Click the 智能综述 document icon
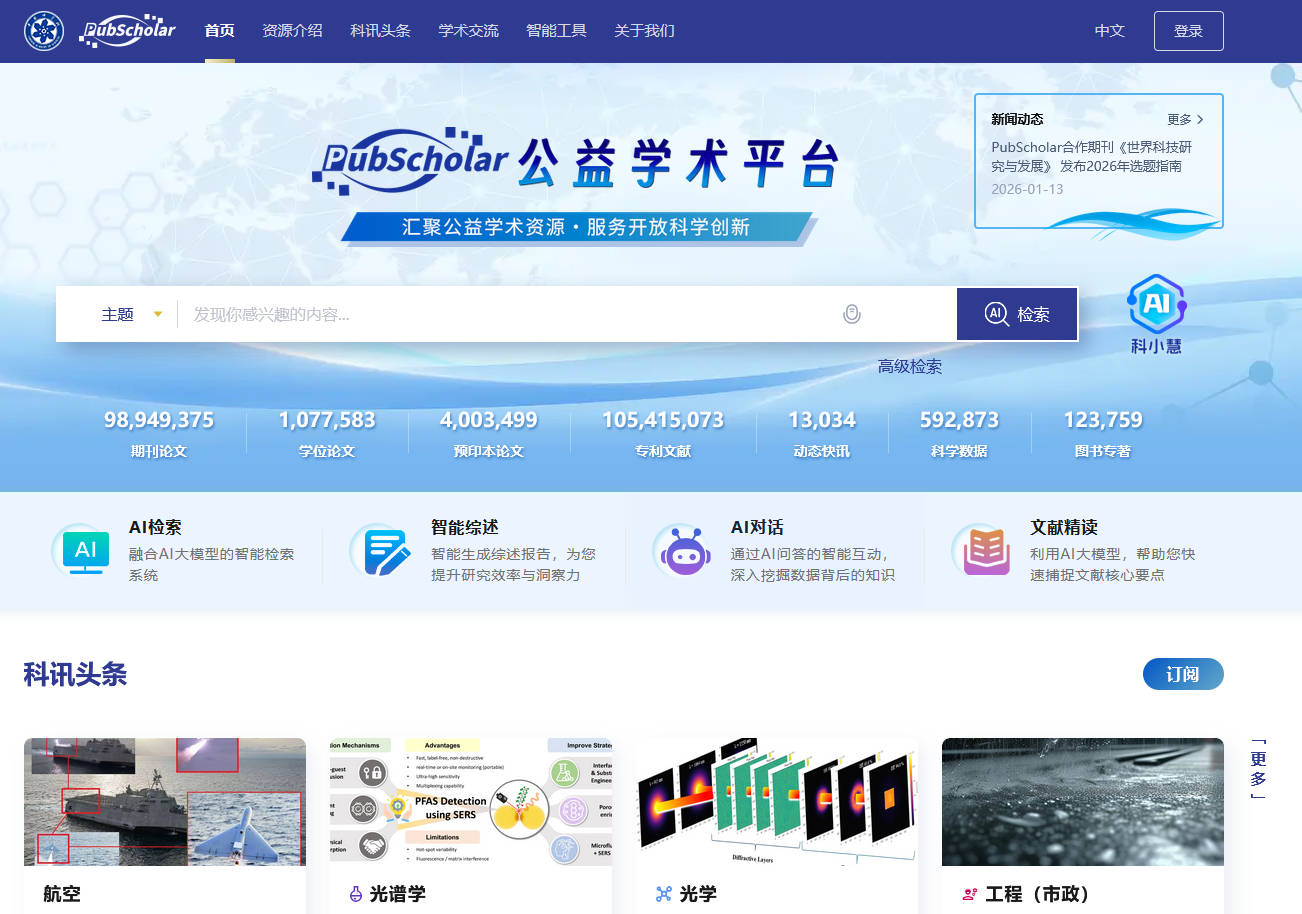The width and height of the screenshot is (1302, 914). [x=386, y=550]
